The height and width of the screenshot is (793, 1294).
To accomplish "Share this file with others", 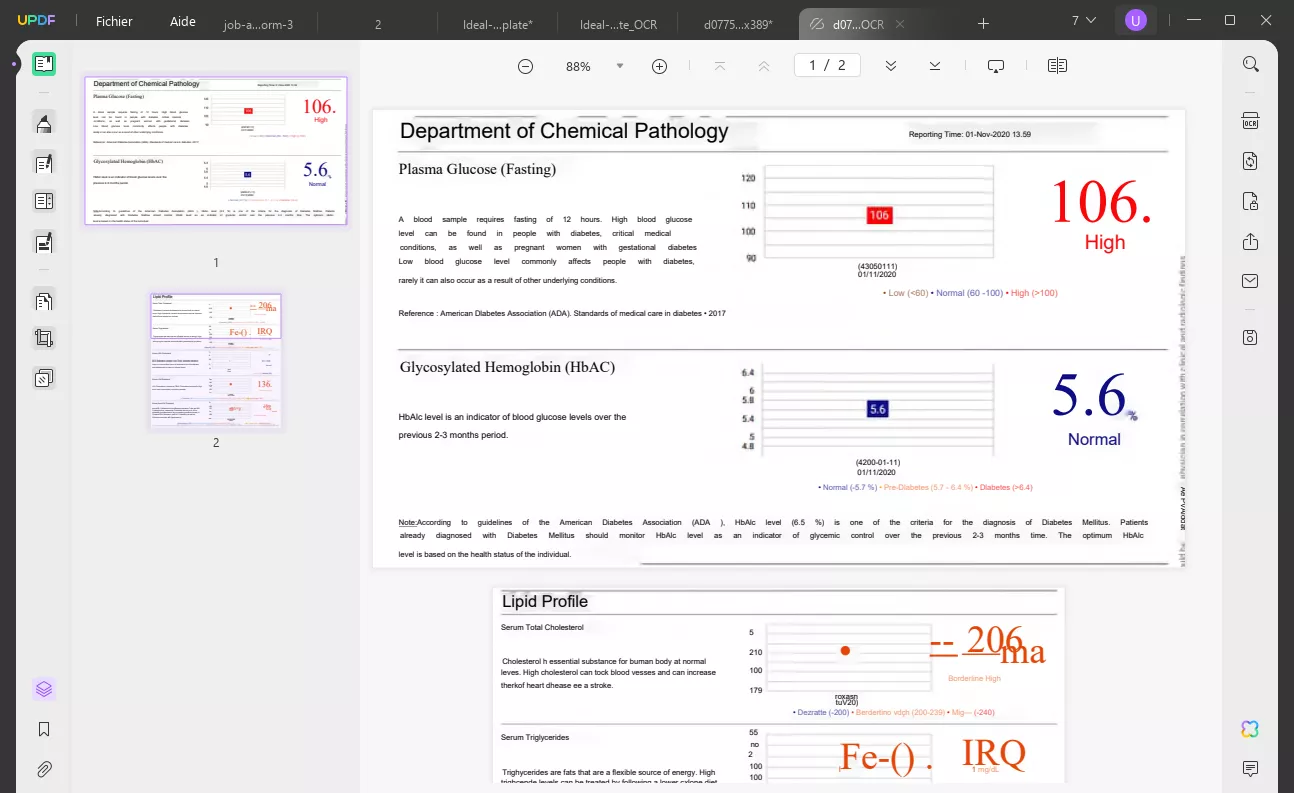I will [x=1250, y=241].
